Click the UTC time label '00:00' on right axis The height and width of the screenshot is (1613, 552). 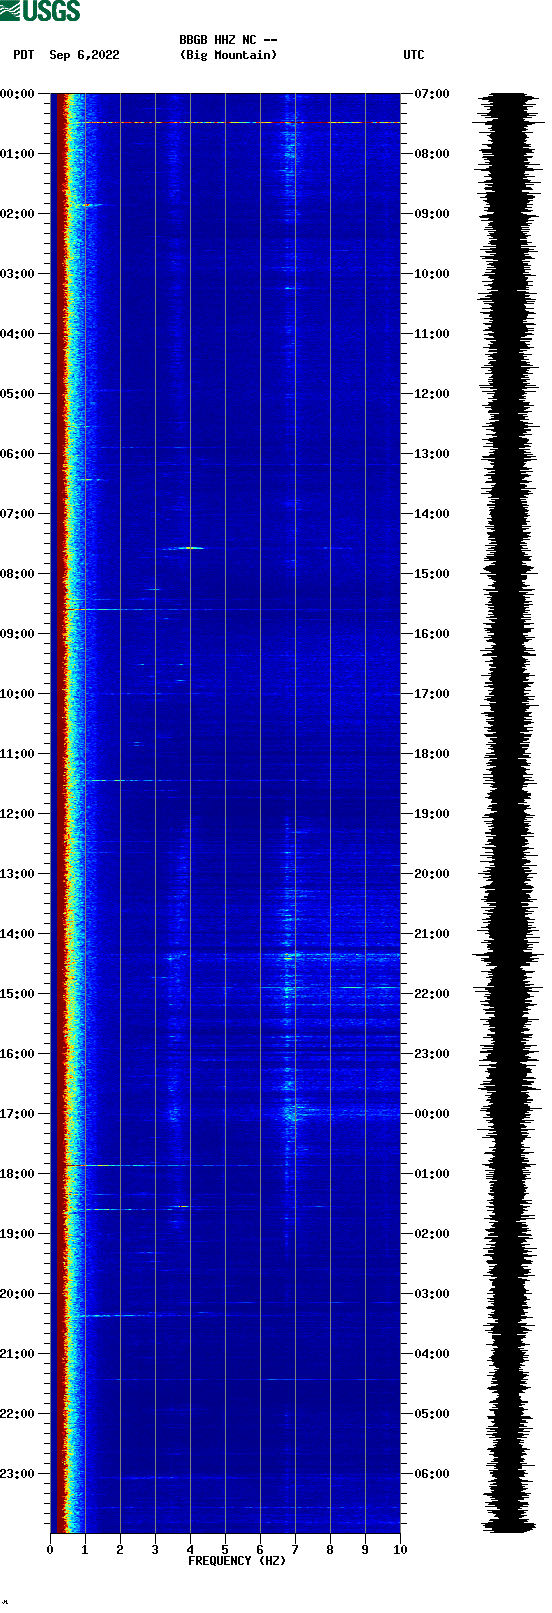pos(432,1114)
